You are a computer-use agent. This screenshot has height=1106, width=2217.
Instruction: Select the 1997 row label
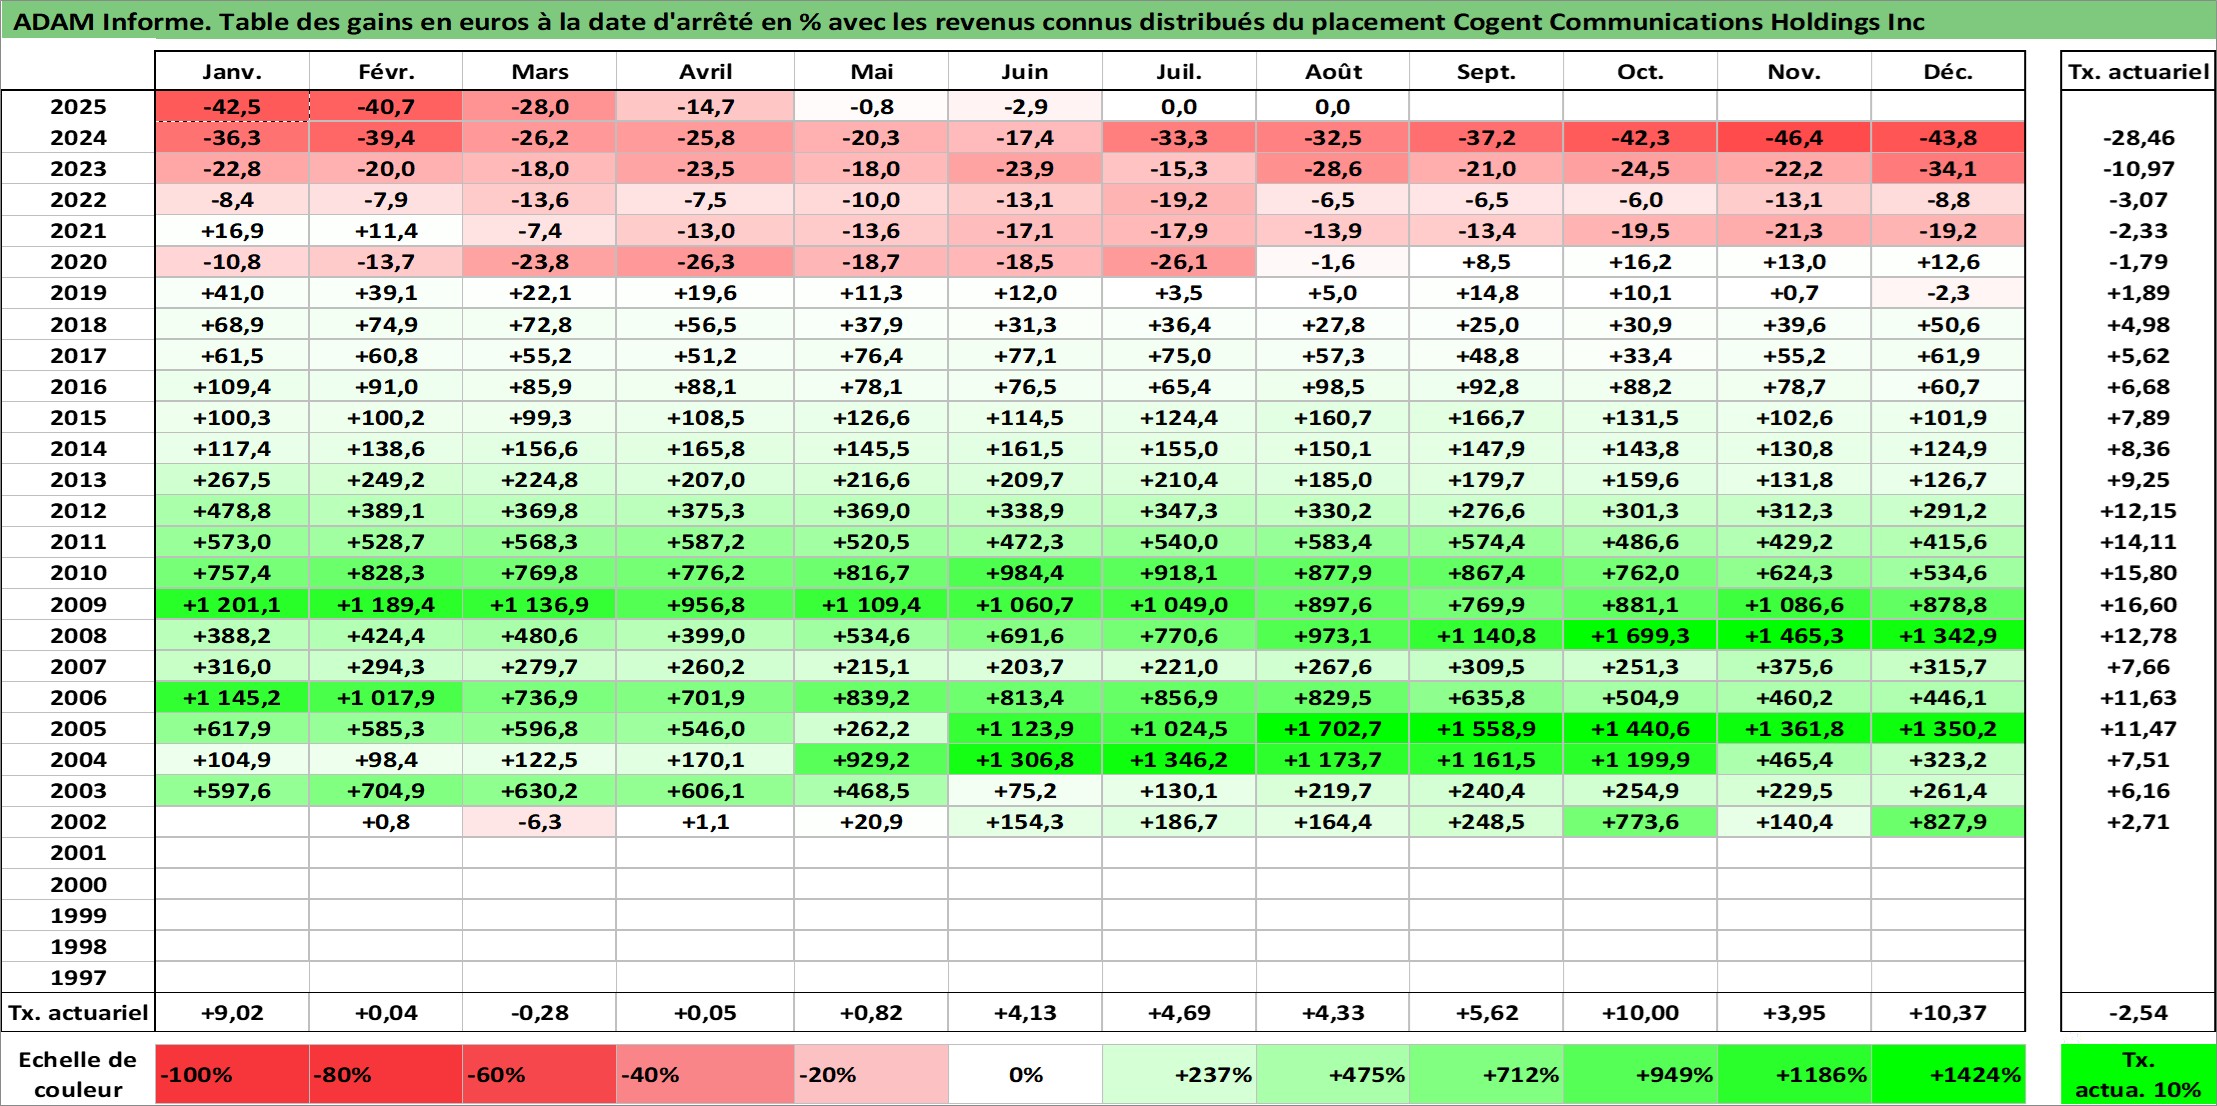(78, 978)
